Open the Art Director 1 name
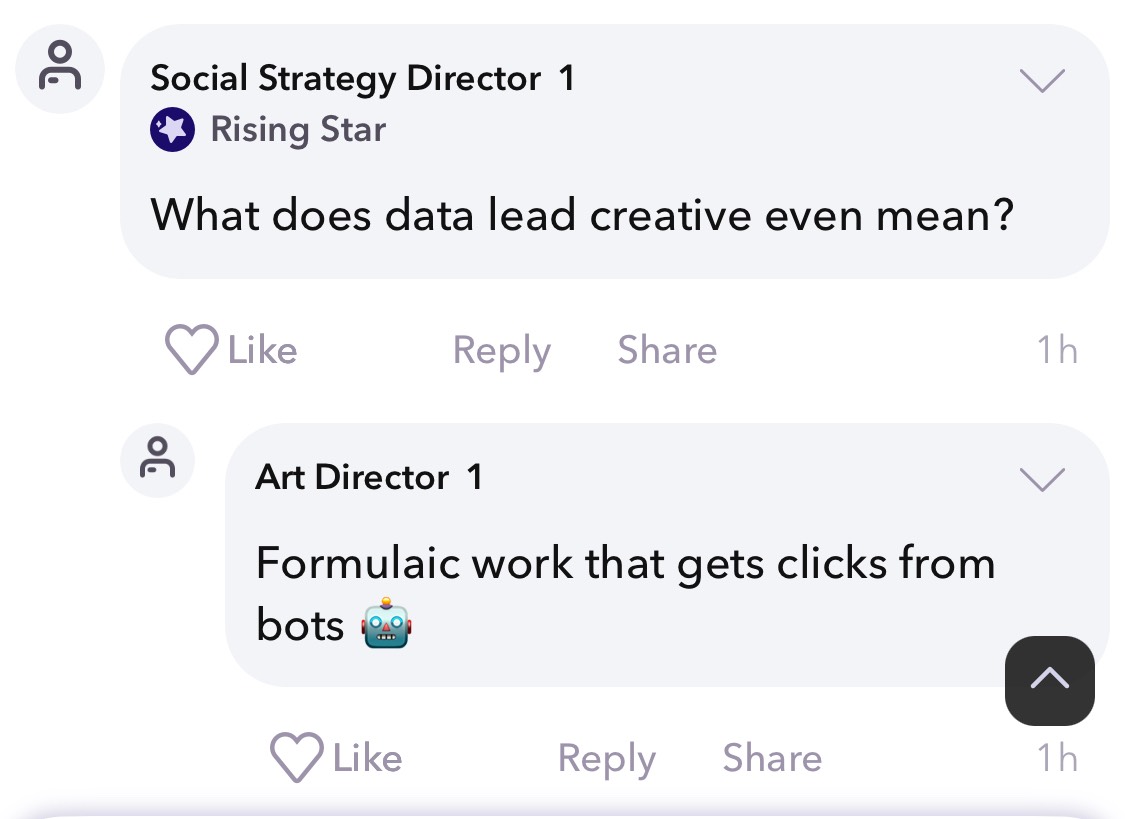1125x819 pixels. [x=369, y=477]
